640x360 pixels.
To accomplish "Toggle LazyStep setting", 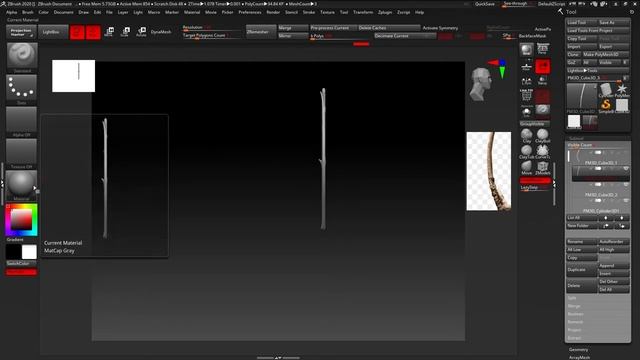I will pos(536,187).
